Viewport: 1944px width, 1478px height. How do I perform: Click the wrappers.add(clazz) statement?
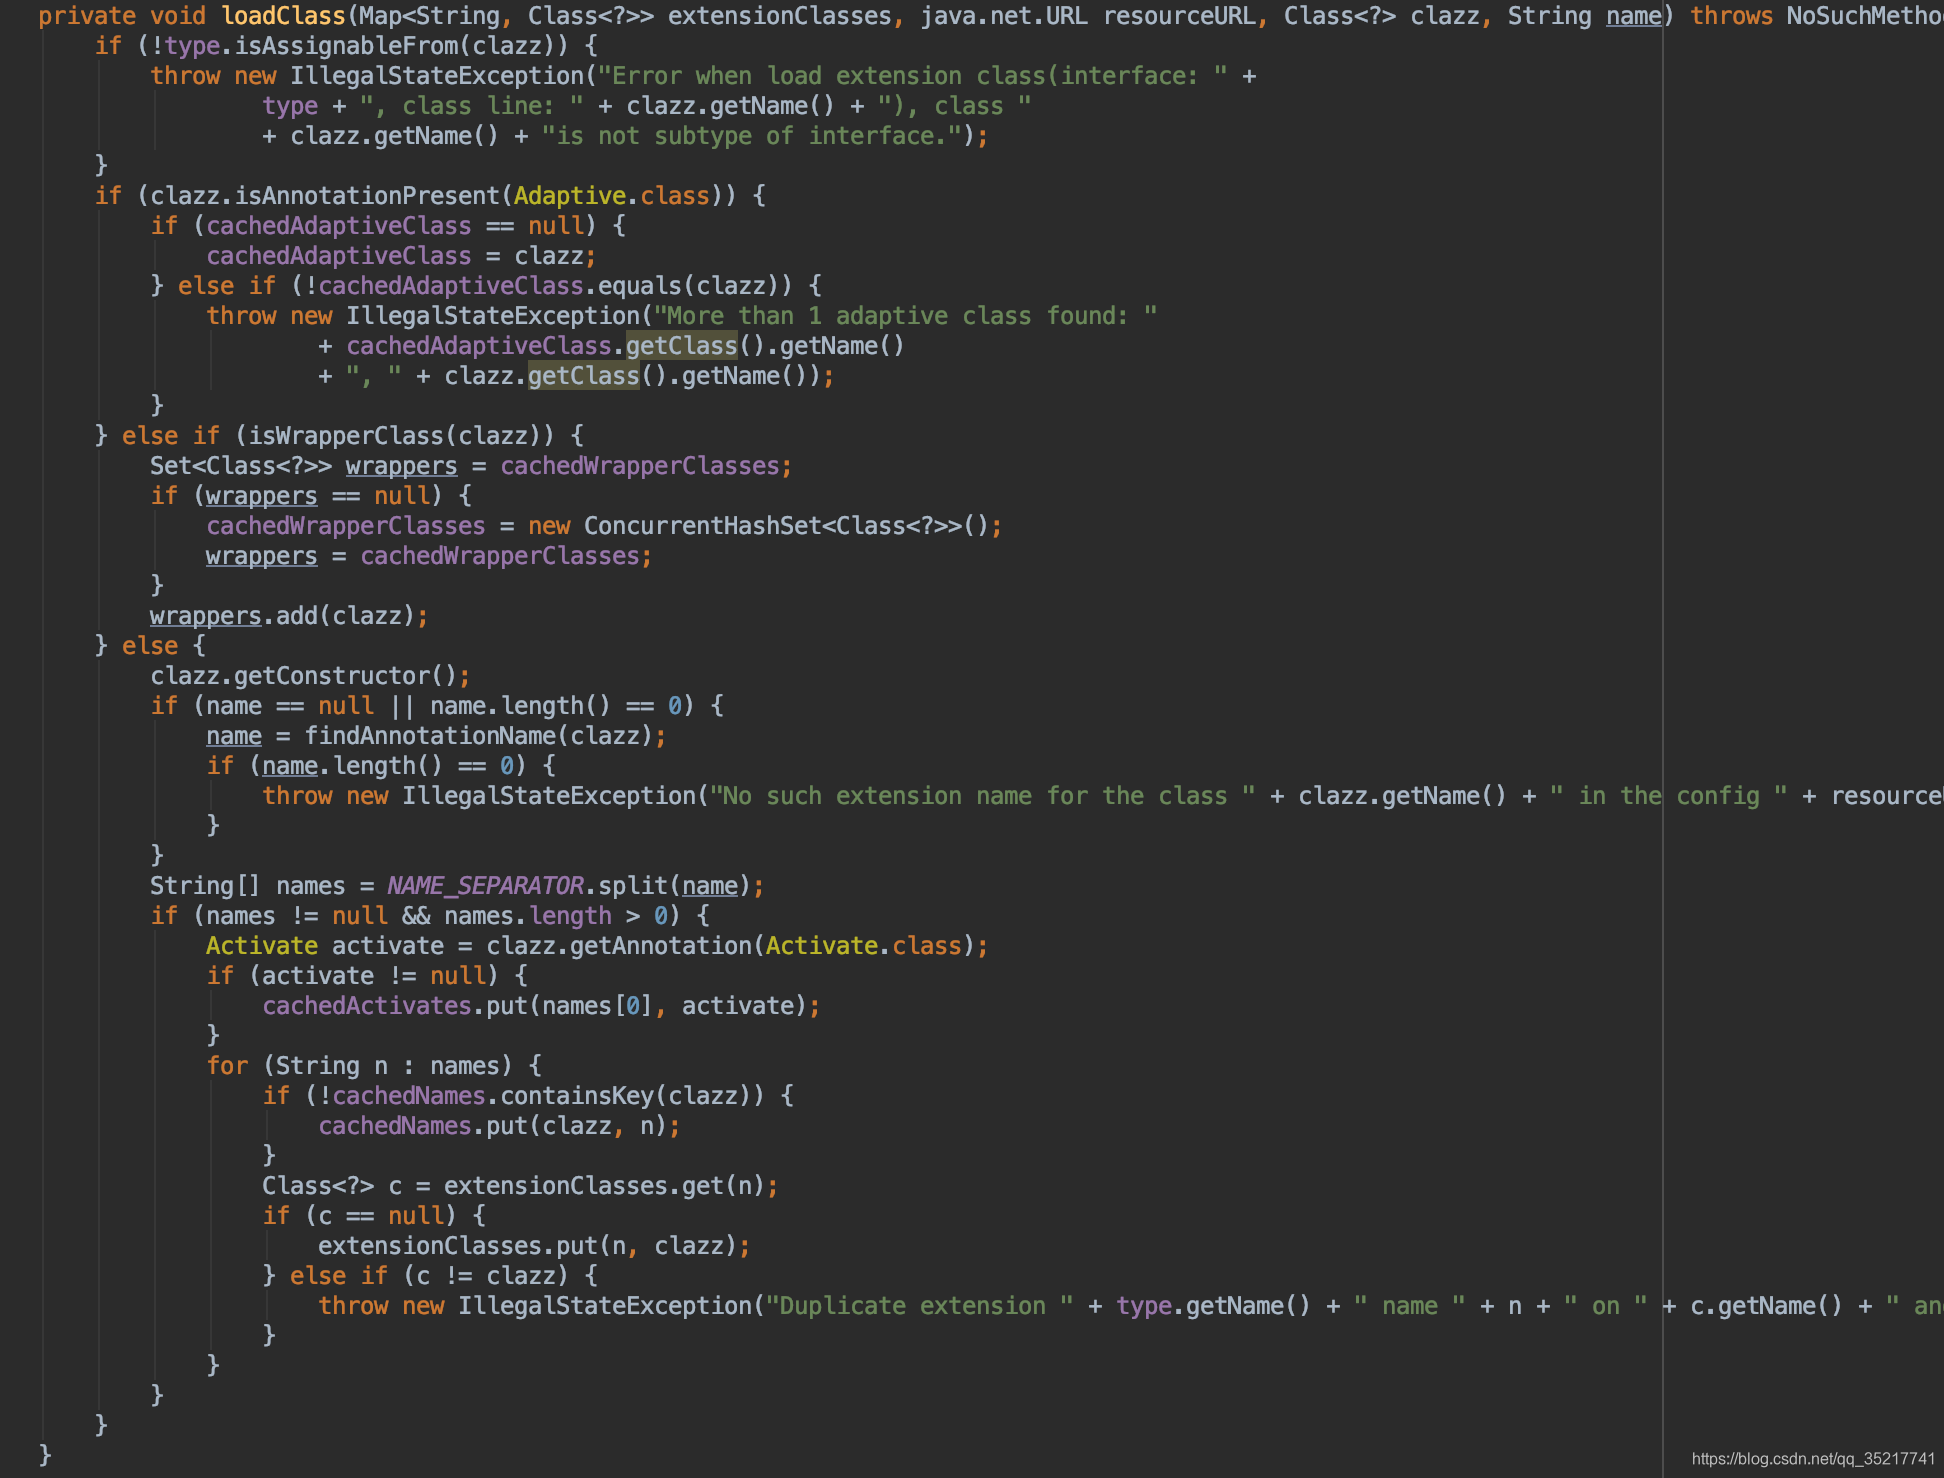(x=289, y=616)
